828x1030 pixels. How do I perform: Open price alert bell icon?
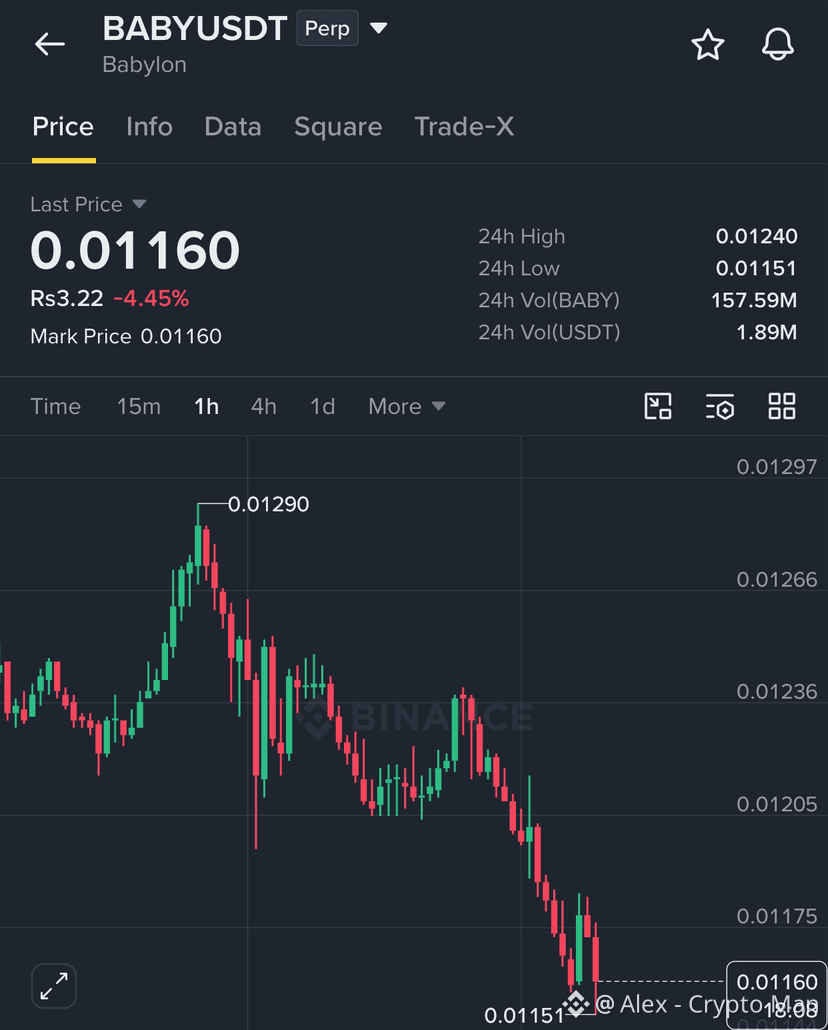coord(778,45)
